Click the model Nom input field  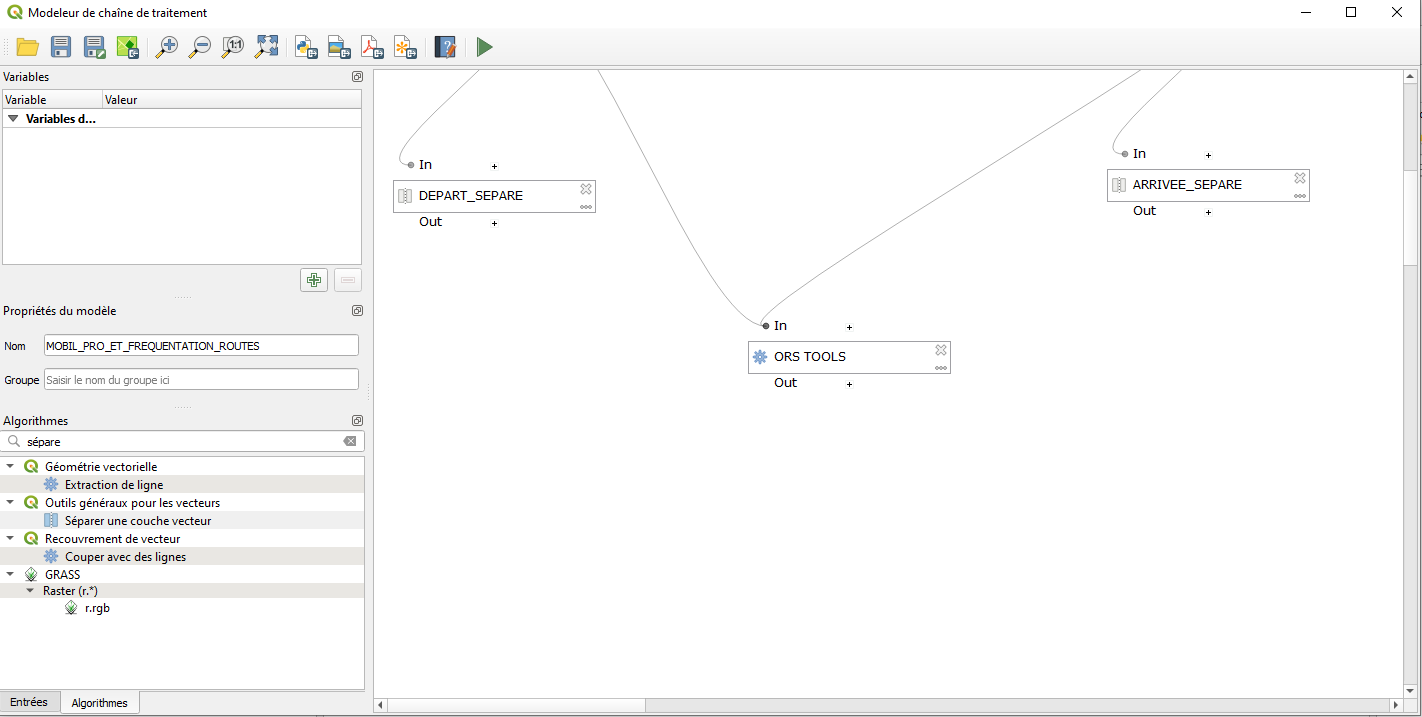tap(201, 346)
